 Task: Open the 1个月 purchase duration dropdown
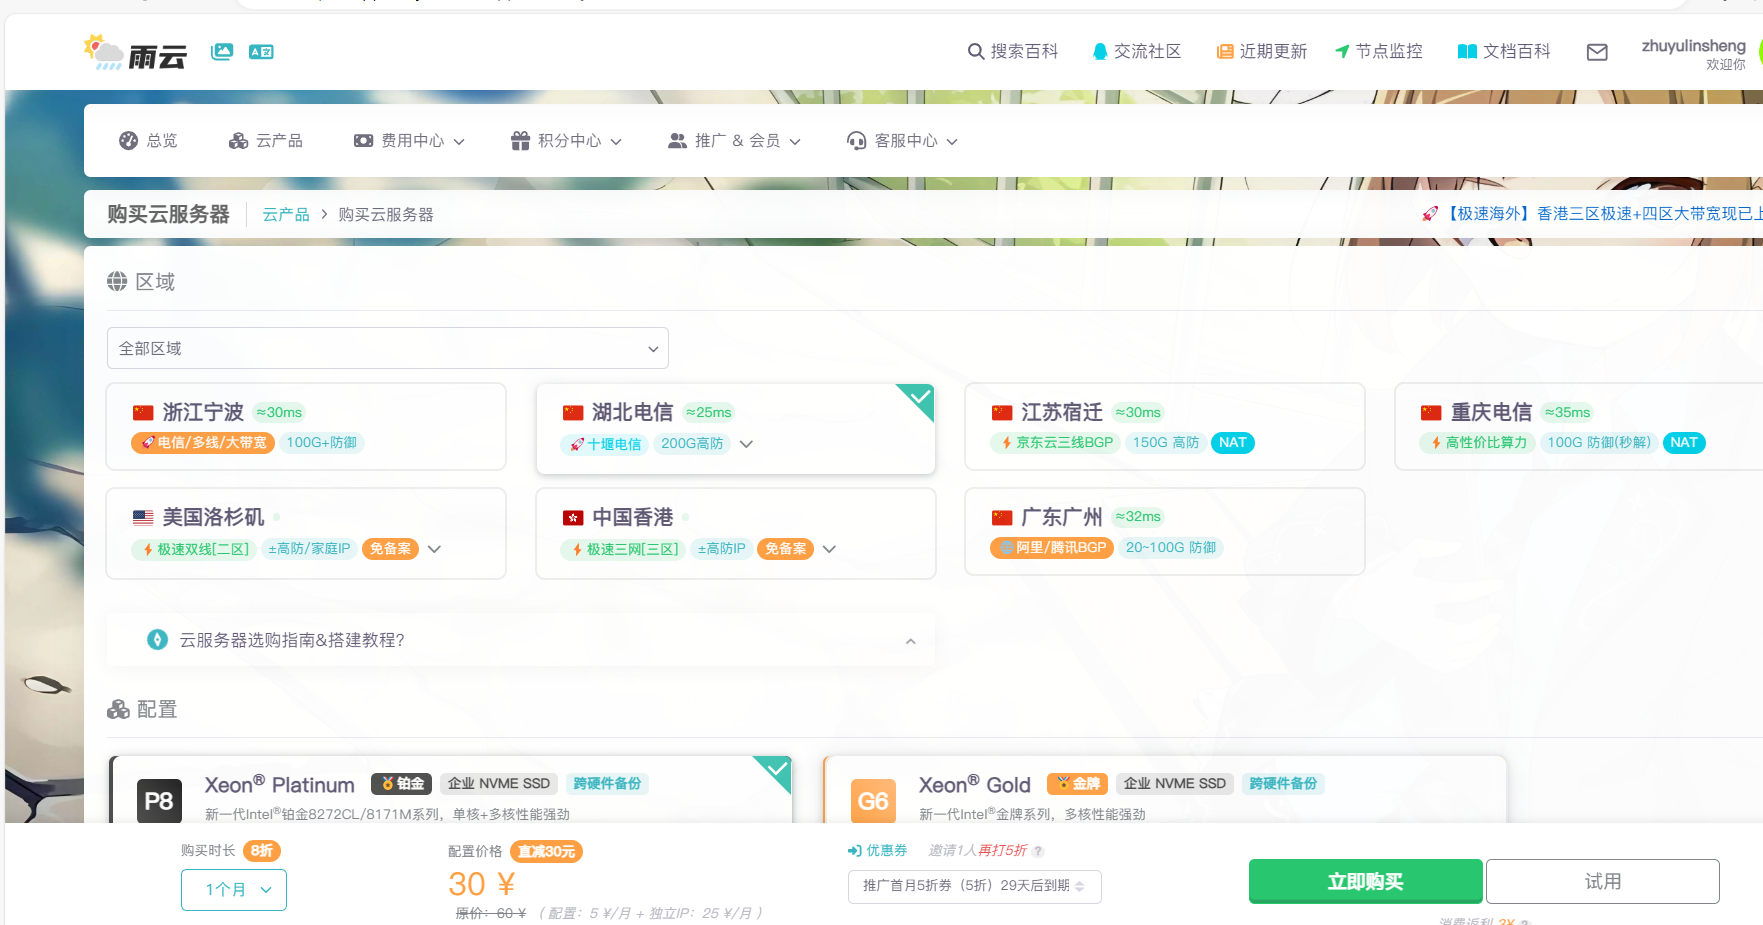pyautogui.click(x=233, y=889)
